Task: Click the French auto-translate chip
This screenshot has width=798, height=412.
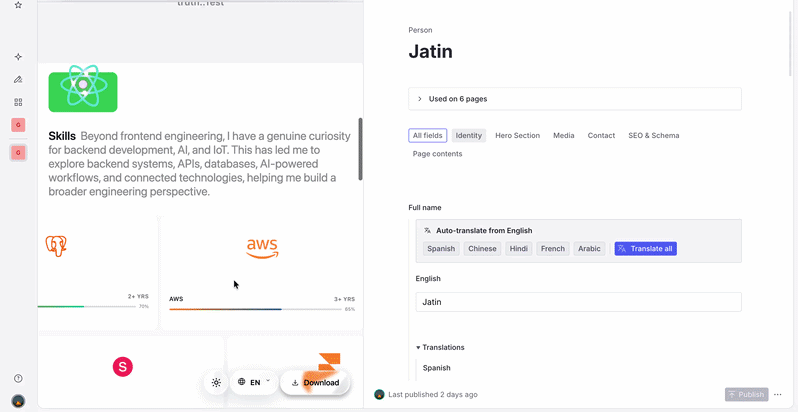Action: [553, 249]
